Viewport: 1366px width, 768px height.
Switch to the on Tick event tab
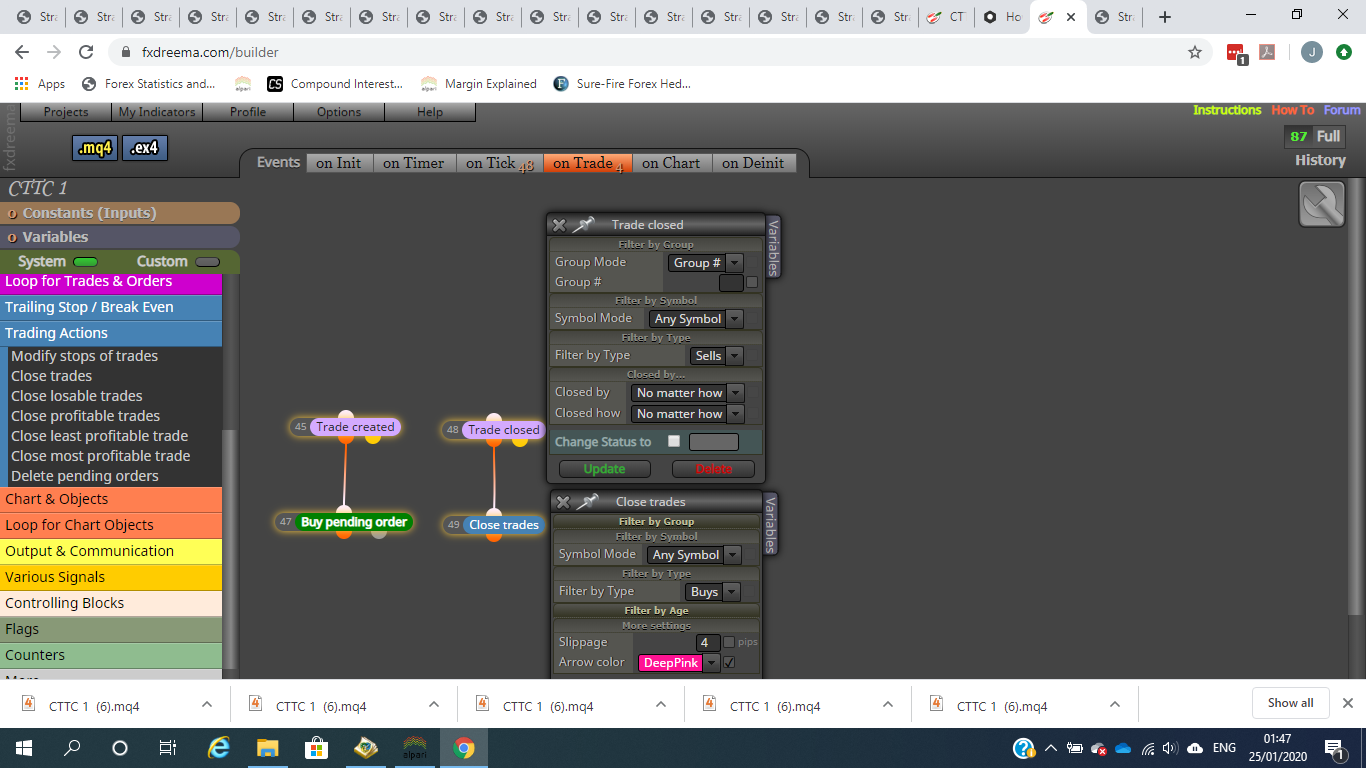coord(500,163)
